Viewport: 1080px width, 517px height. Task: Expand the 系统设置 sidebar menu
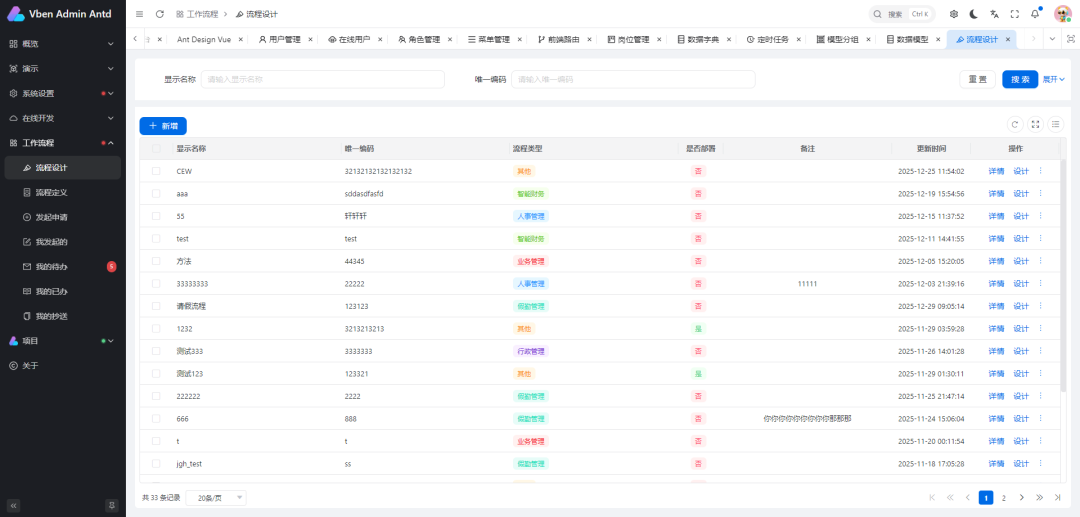pos(60,93)
